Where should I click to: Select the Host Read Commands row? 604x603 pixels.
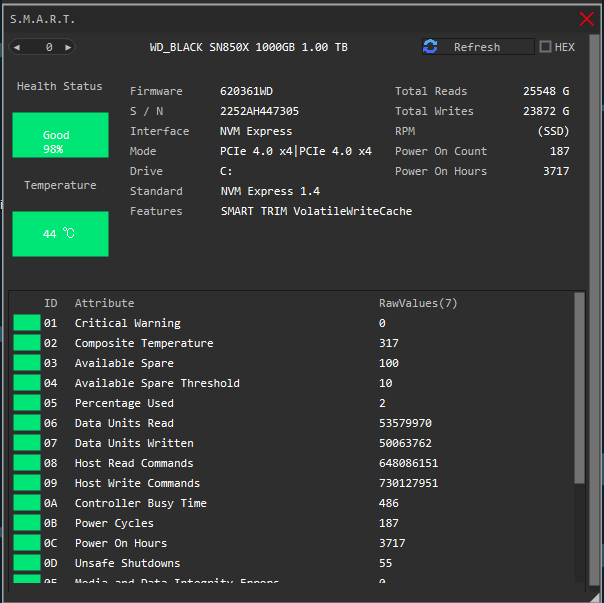293,463
